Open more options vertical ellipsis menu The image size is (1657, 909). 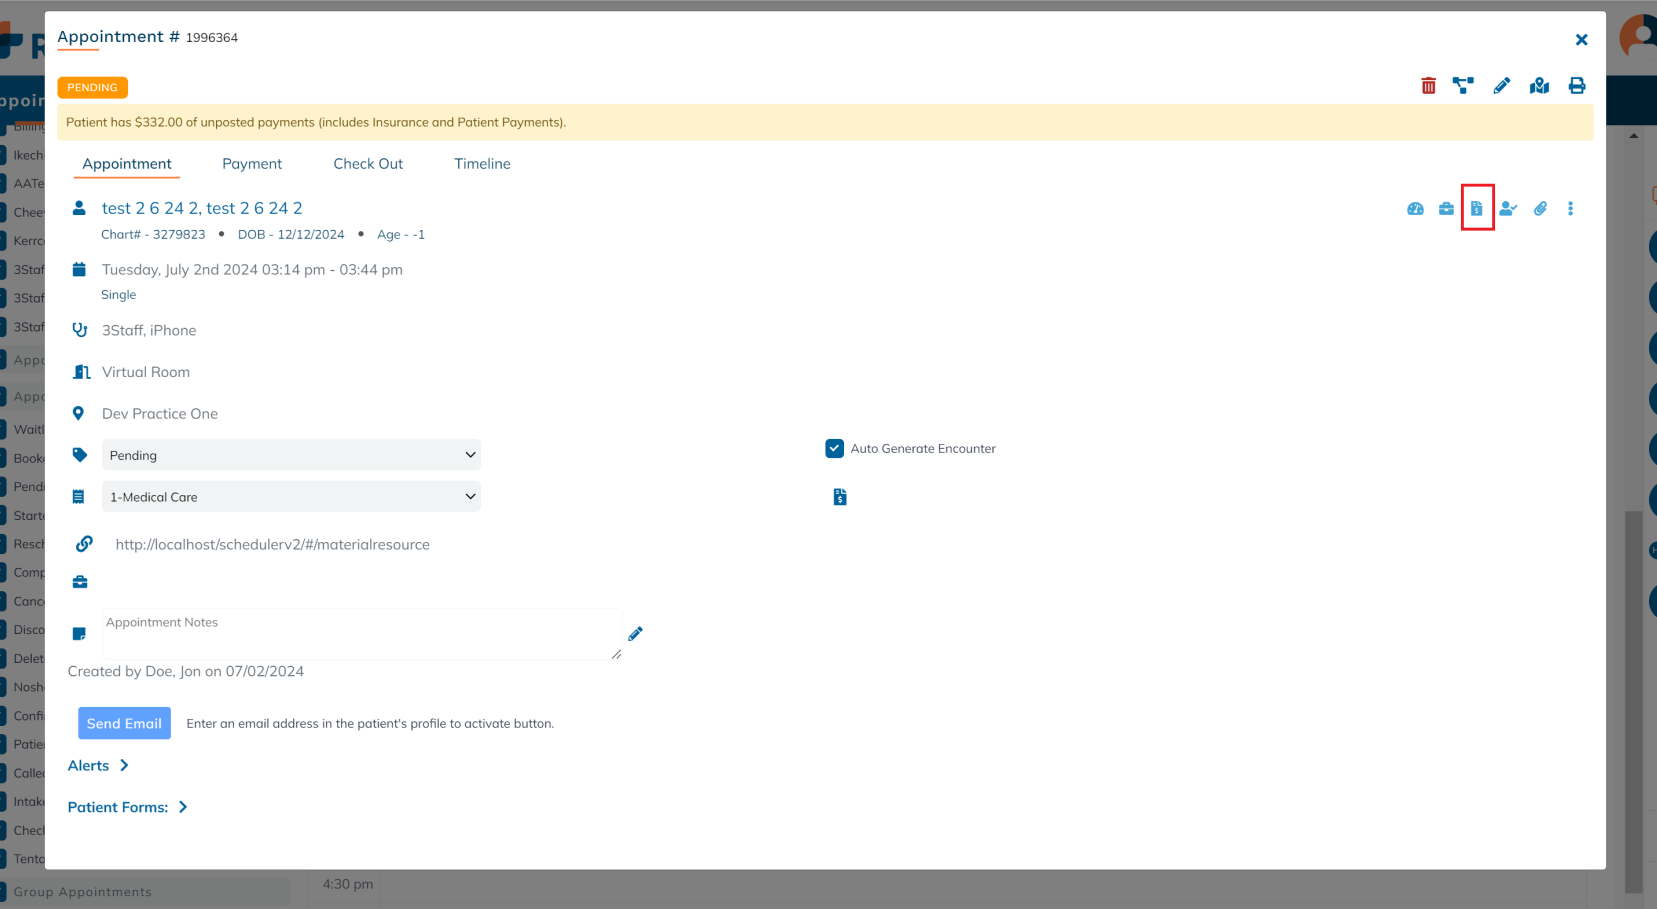(1570, 209)
